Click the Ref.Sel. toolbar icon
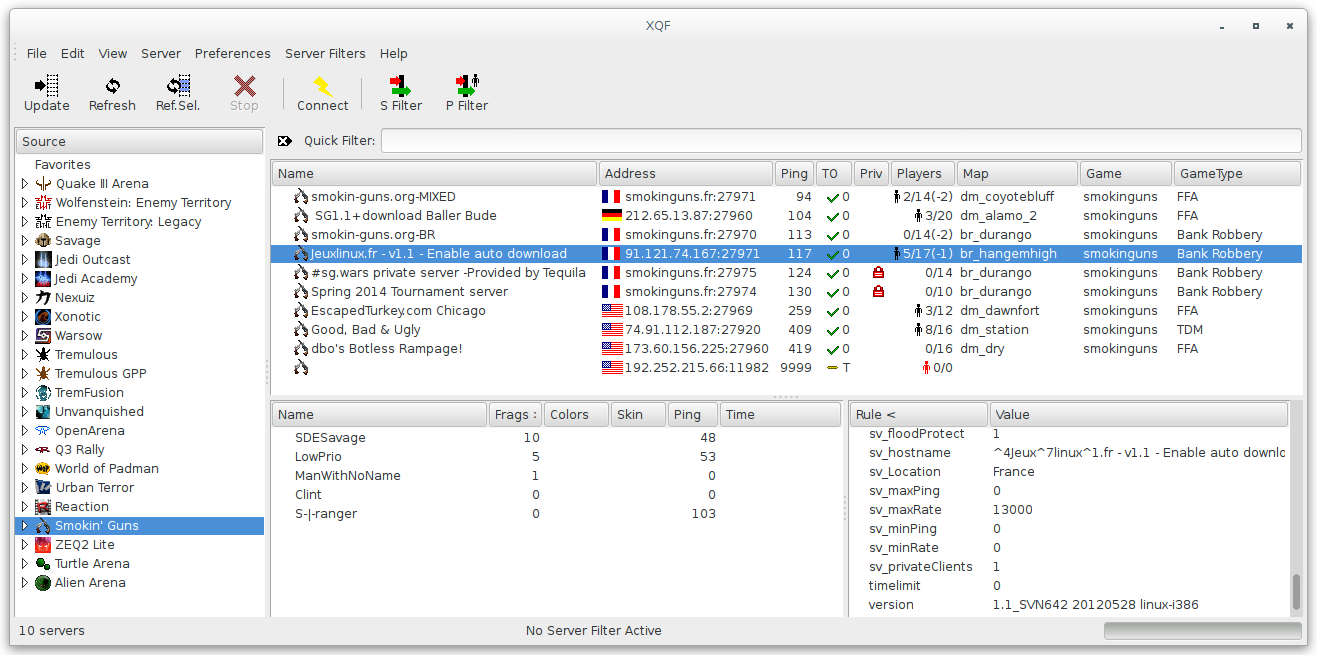The height and width of the screenshot is (655, 1317). pyautogui.click(x=178, y=85)
